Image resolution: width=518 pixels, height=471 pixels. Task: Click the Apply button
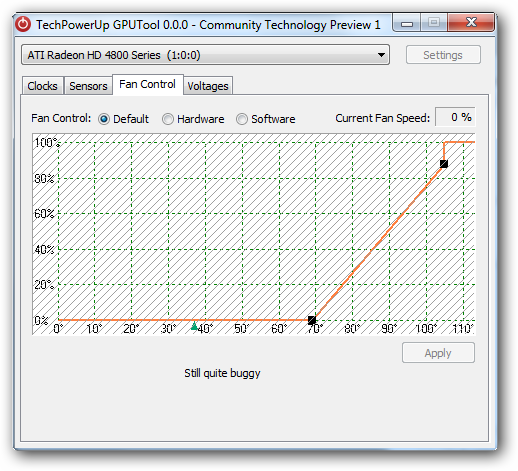tap(438, 353)
